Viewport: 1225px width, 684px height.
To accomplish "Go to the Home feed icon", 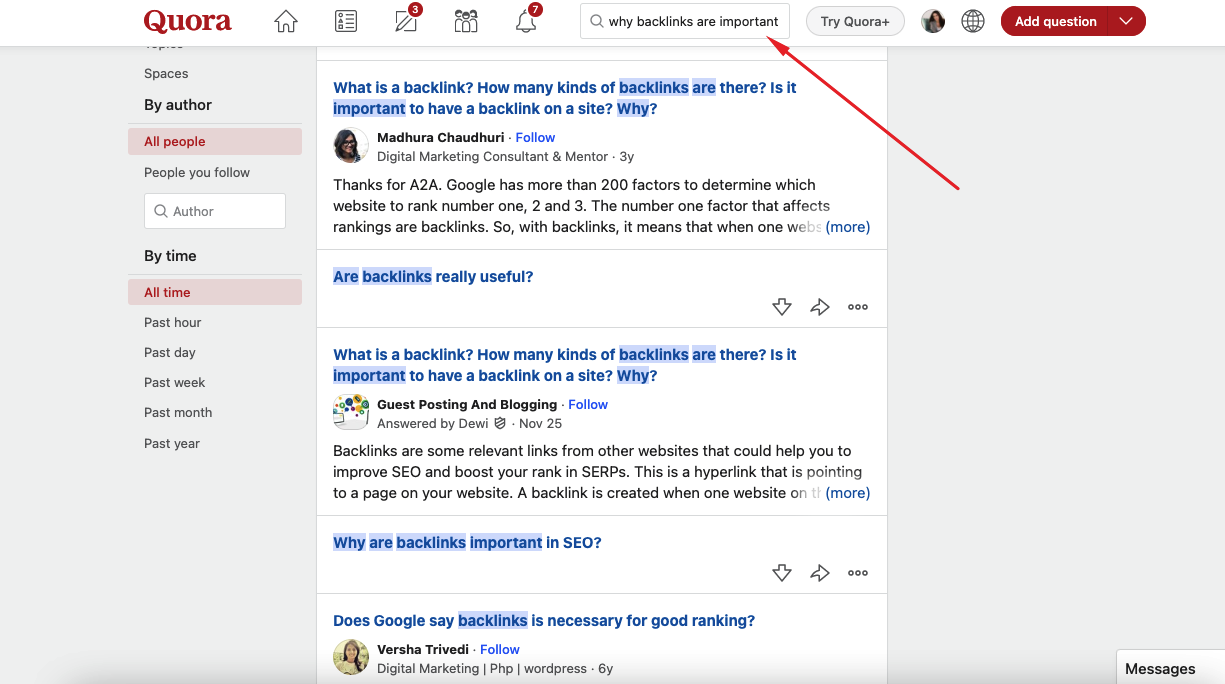I will (x=286, y=21).
